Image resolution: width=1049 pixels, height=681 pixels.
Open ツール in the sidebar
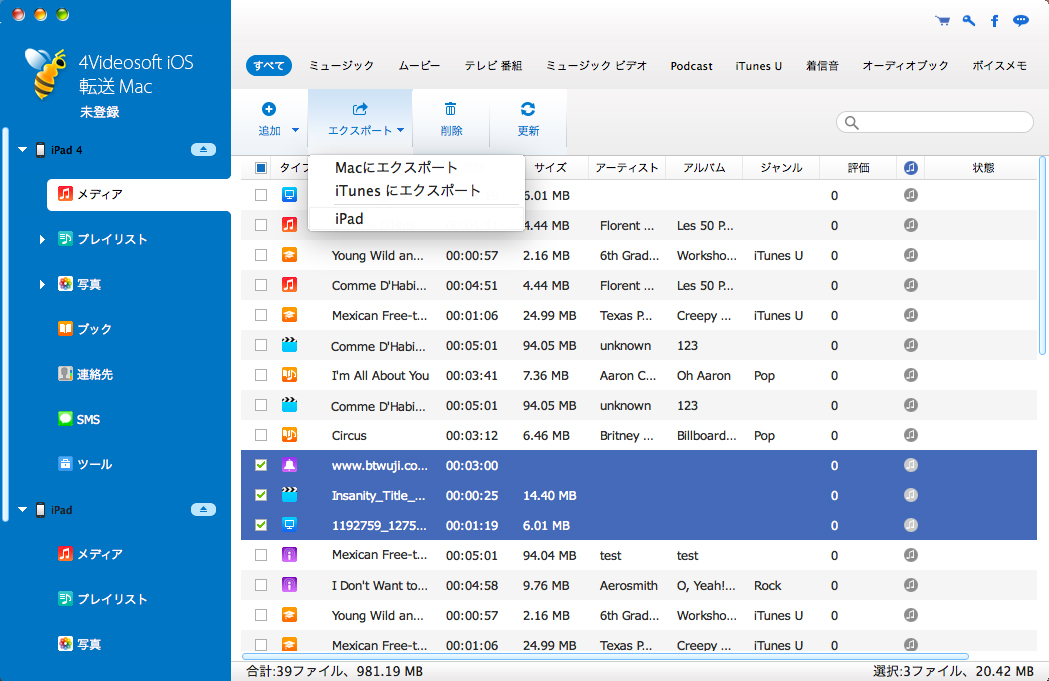pos(94,464)
